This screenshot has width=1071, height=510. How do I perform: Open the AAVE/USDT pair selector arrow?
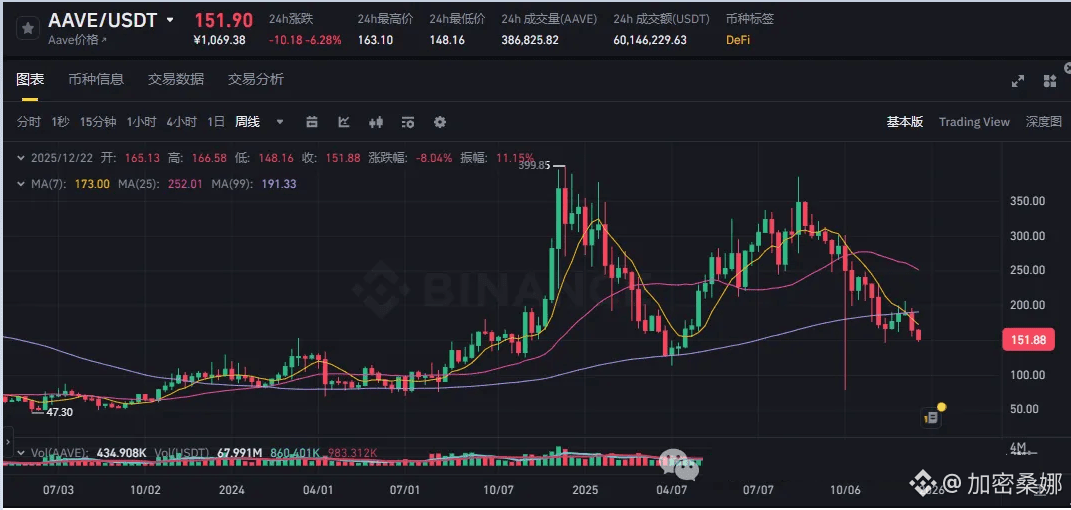pyautogui.click(x=170, y=20)
